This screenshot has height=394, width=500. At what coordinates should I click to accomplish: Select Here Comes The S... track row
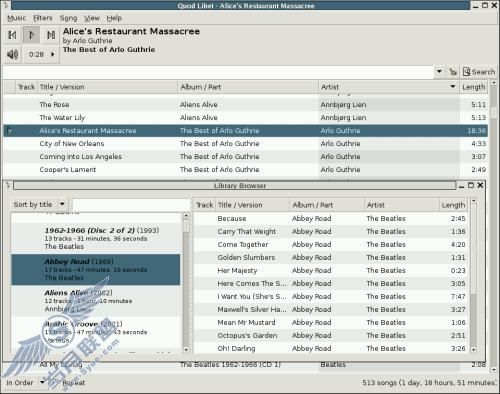point(331,284)
